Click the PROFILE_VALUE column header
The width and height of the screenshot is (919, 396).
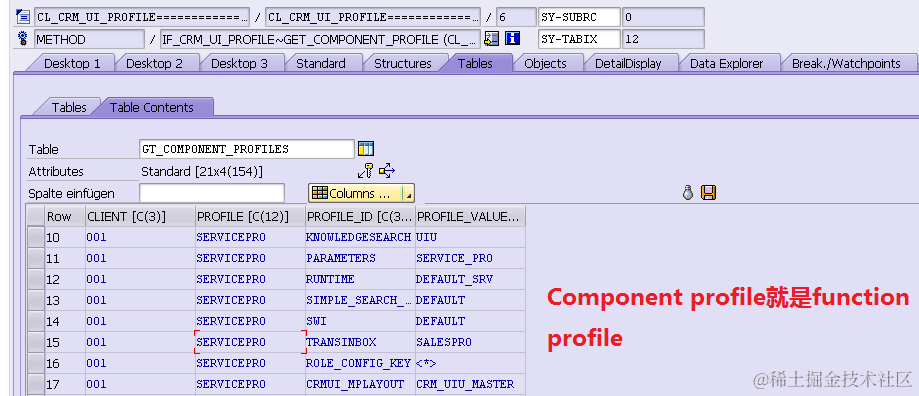pyautogui.click(x=470, y=216)
